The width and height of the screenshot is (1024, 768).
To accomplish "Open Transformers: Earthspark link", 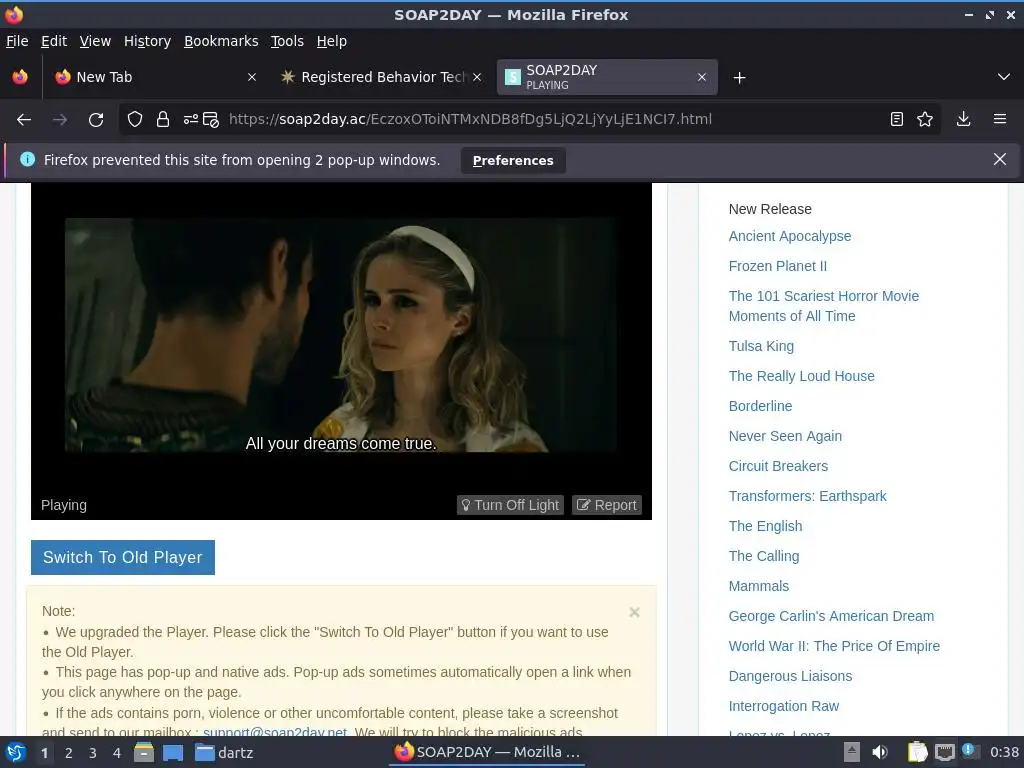I will pos(808,496).
